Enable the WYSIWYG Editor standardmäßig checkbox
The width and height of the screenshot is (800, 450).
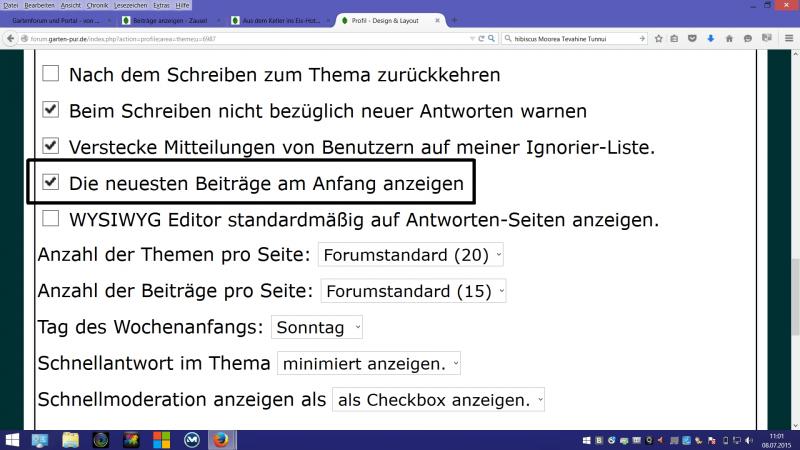point(50,219)
